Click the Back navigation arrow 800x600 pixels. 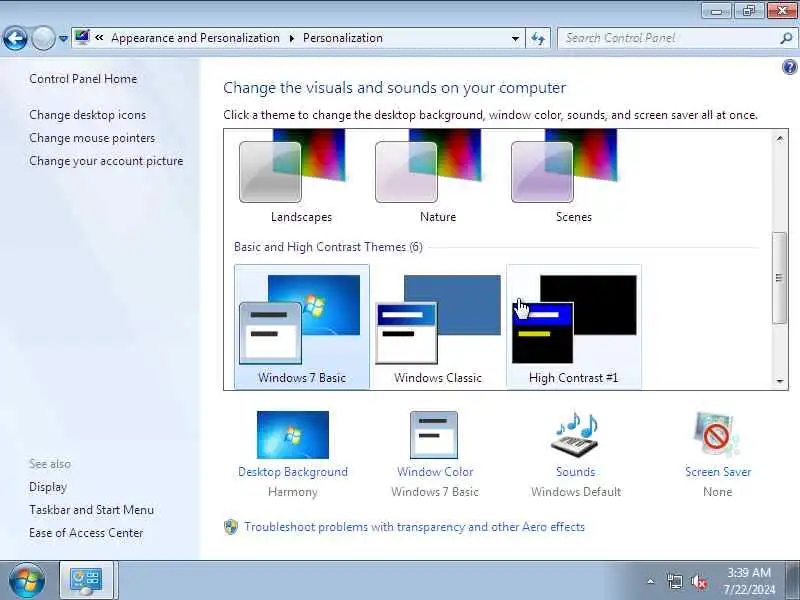[15, 38]
